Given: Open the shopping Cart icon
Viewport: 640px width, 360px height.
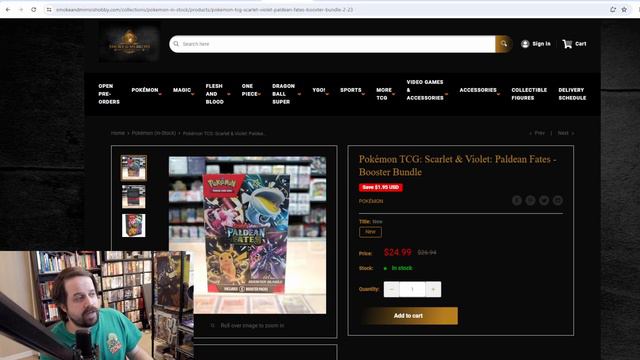Looking at the screenshot, I should click(567, 44).
